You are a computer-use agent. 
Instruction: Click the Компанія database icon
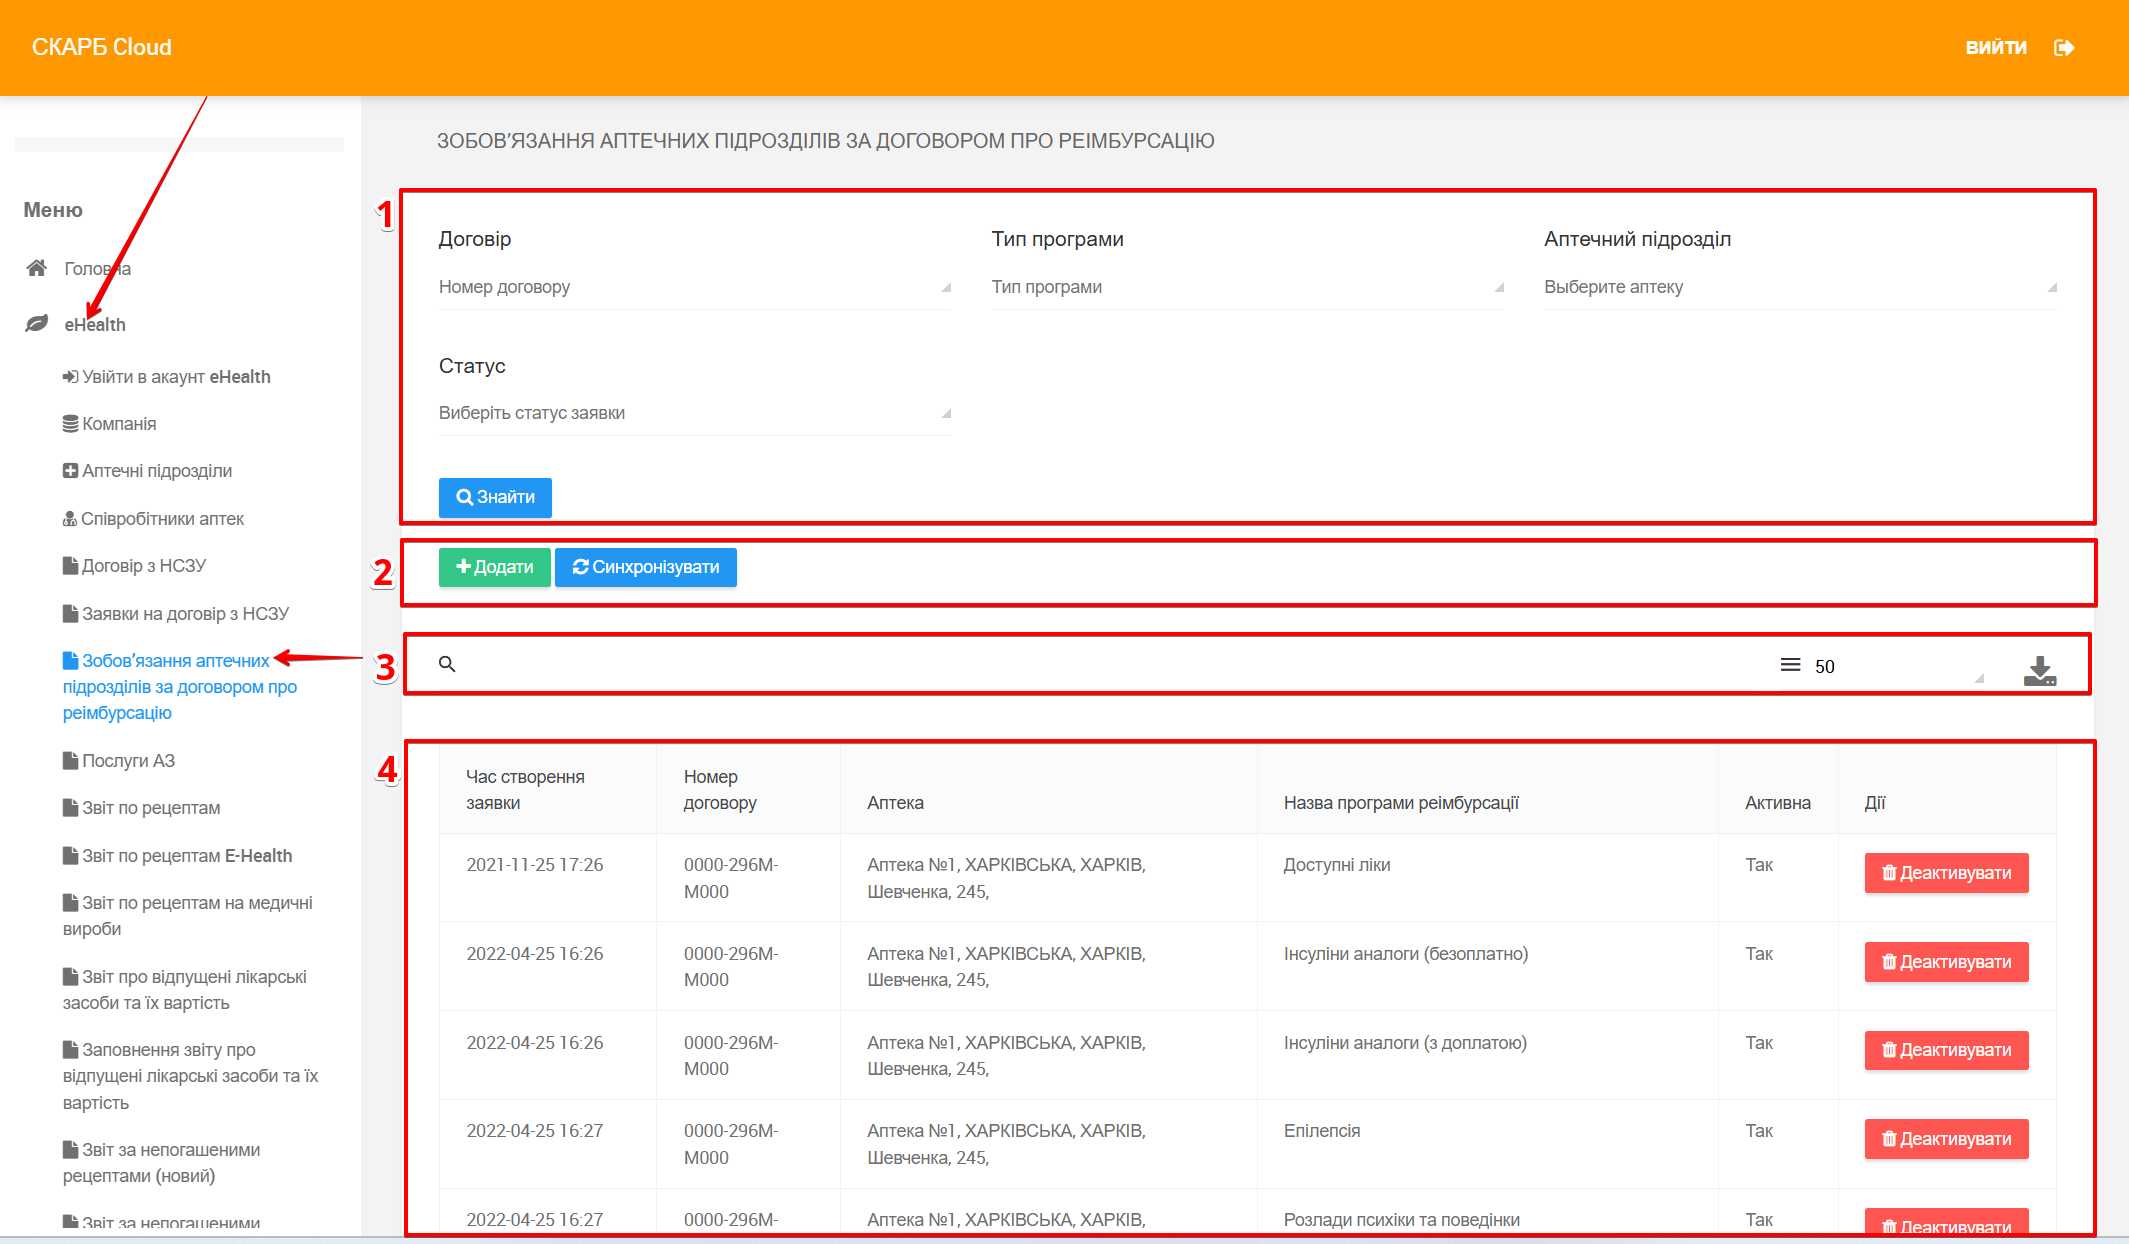pos(70,424)
